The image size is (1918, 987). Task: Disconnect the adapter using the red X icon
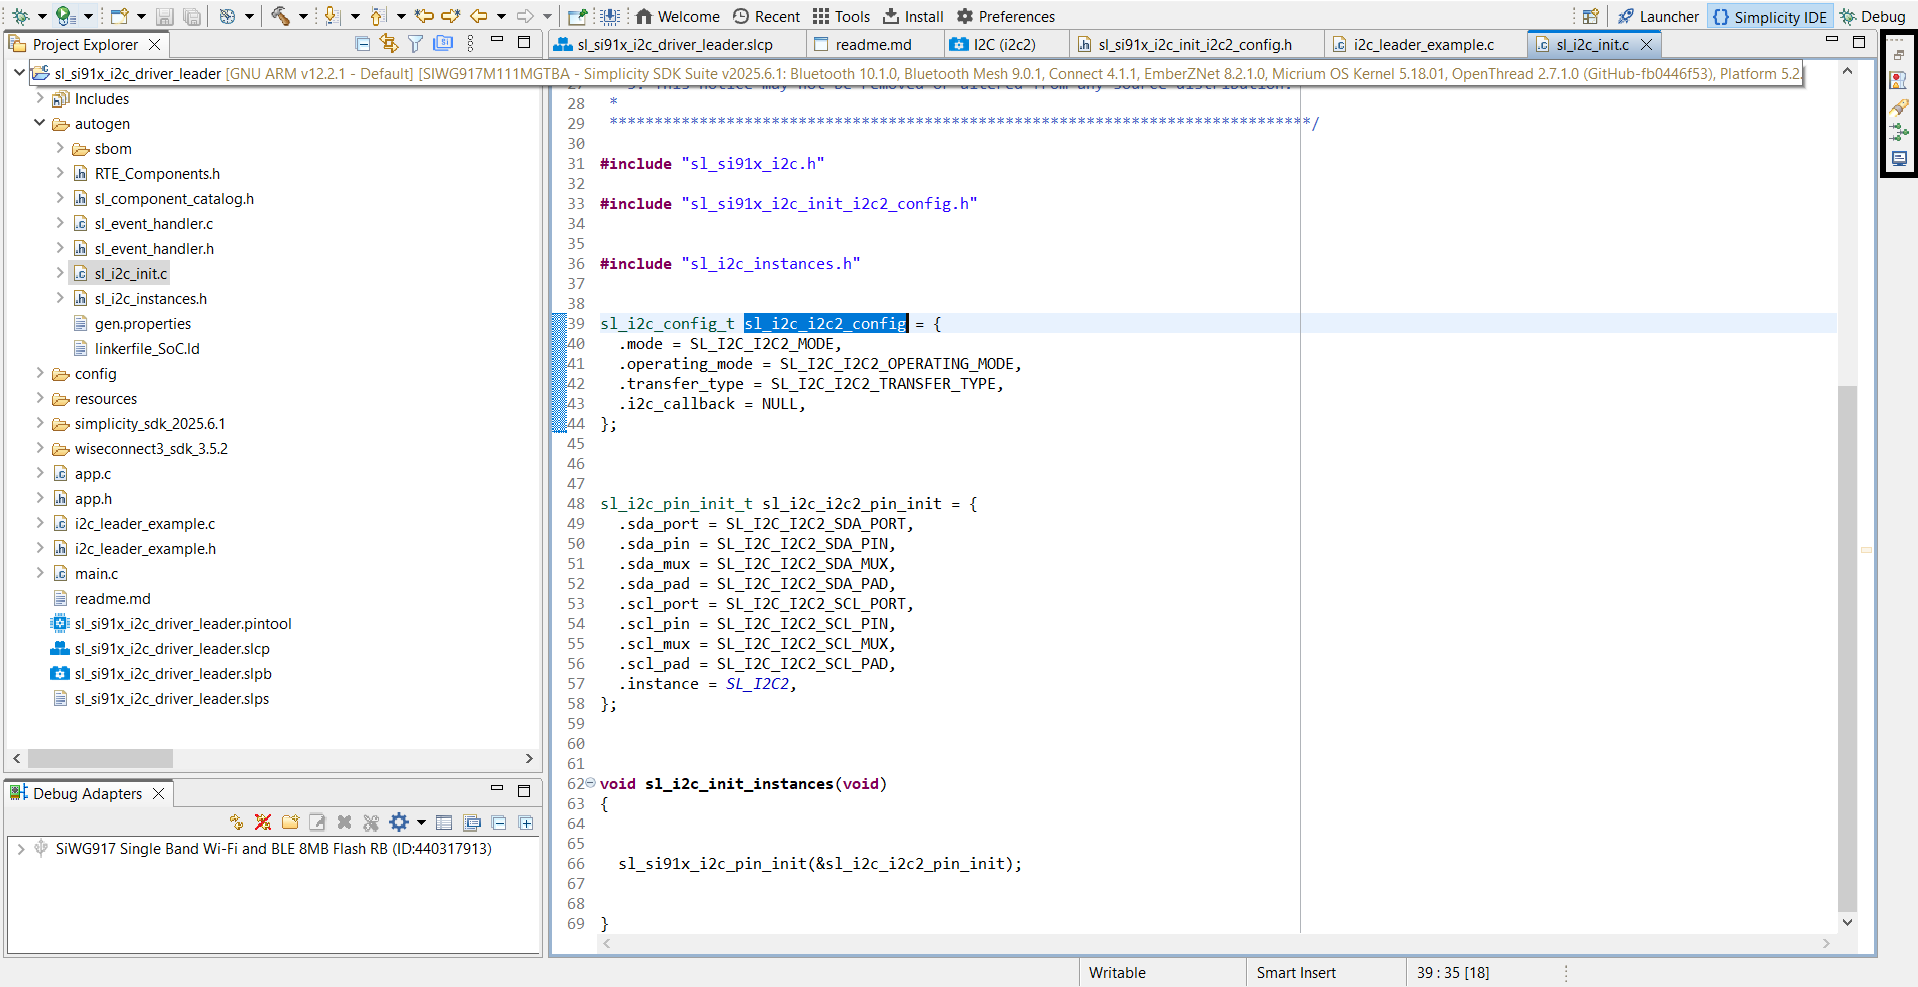tap(263, 822)
